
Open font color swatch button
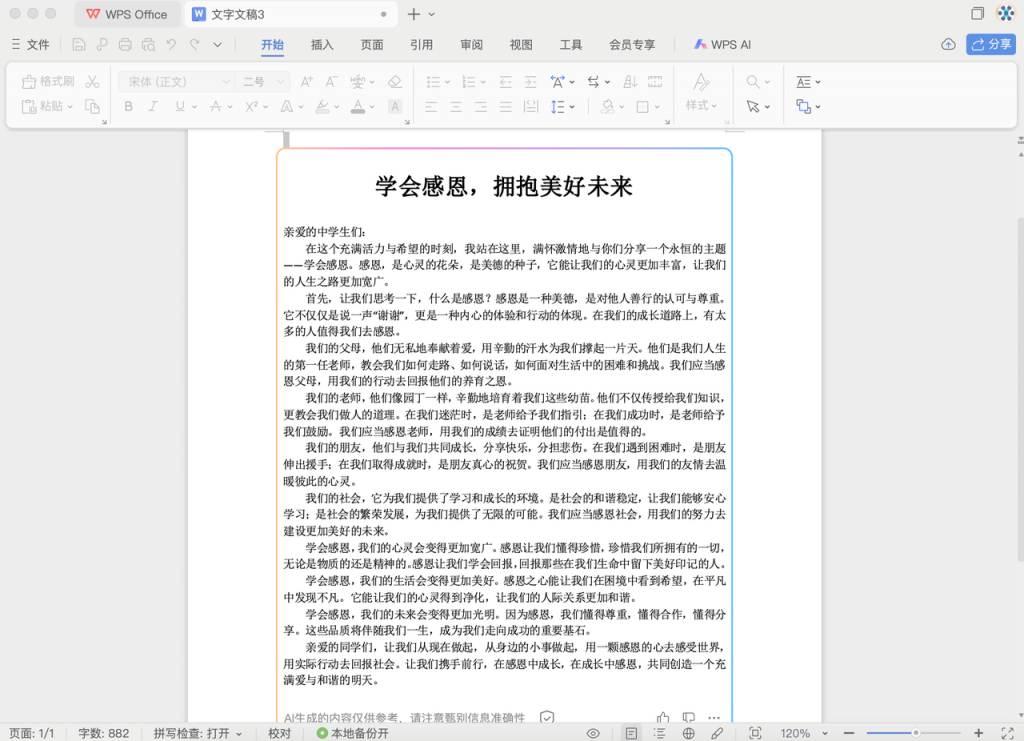pos(358,106)
